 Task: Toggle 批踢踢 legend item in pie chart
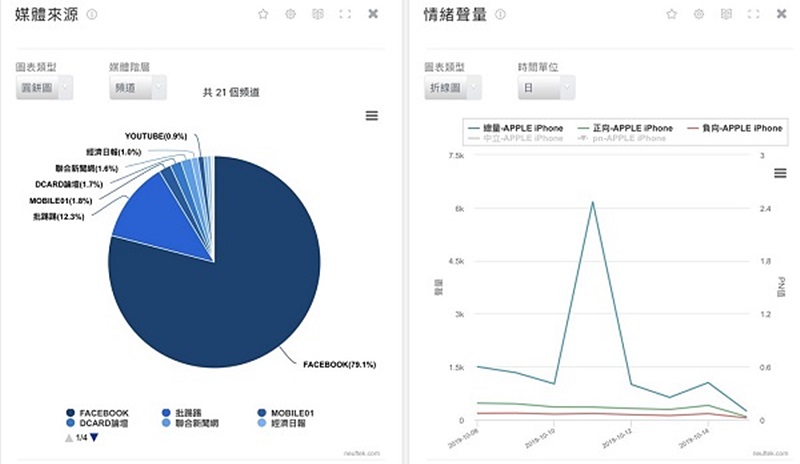[x=182, y=413]
